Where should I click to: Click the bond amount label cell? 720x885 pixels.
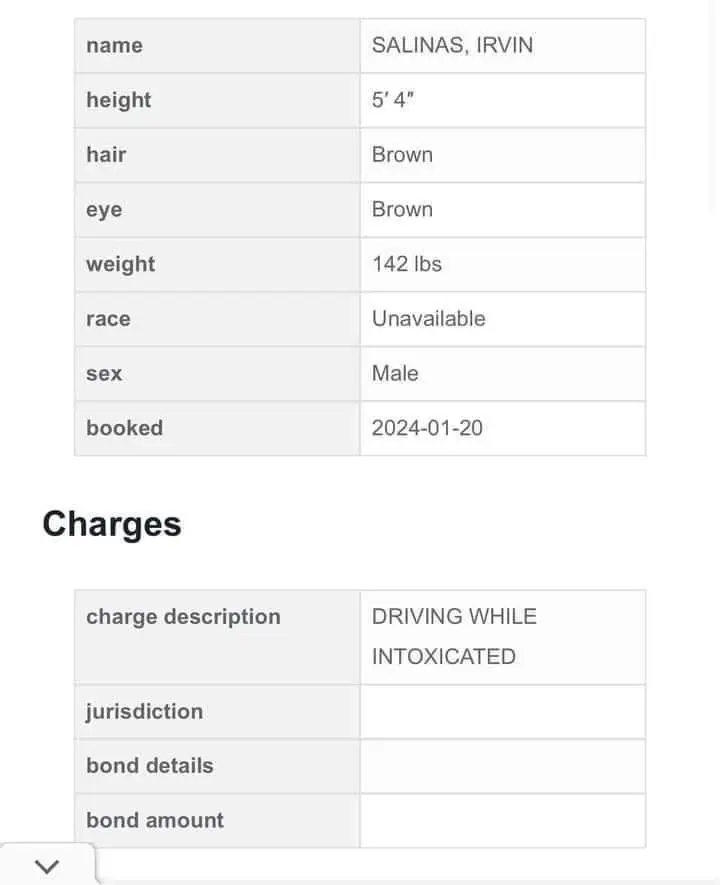(155, 821)
